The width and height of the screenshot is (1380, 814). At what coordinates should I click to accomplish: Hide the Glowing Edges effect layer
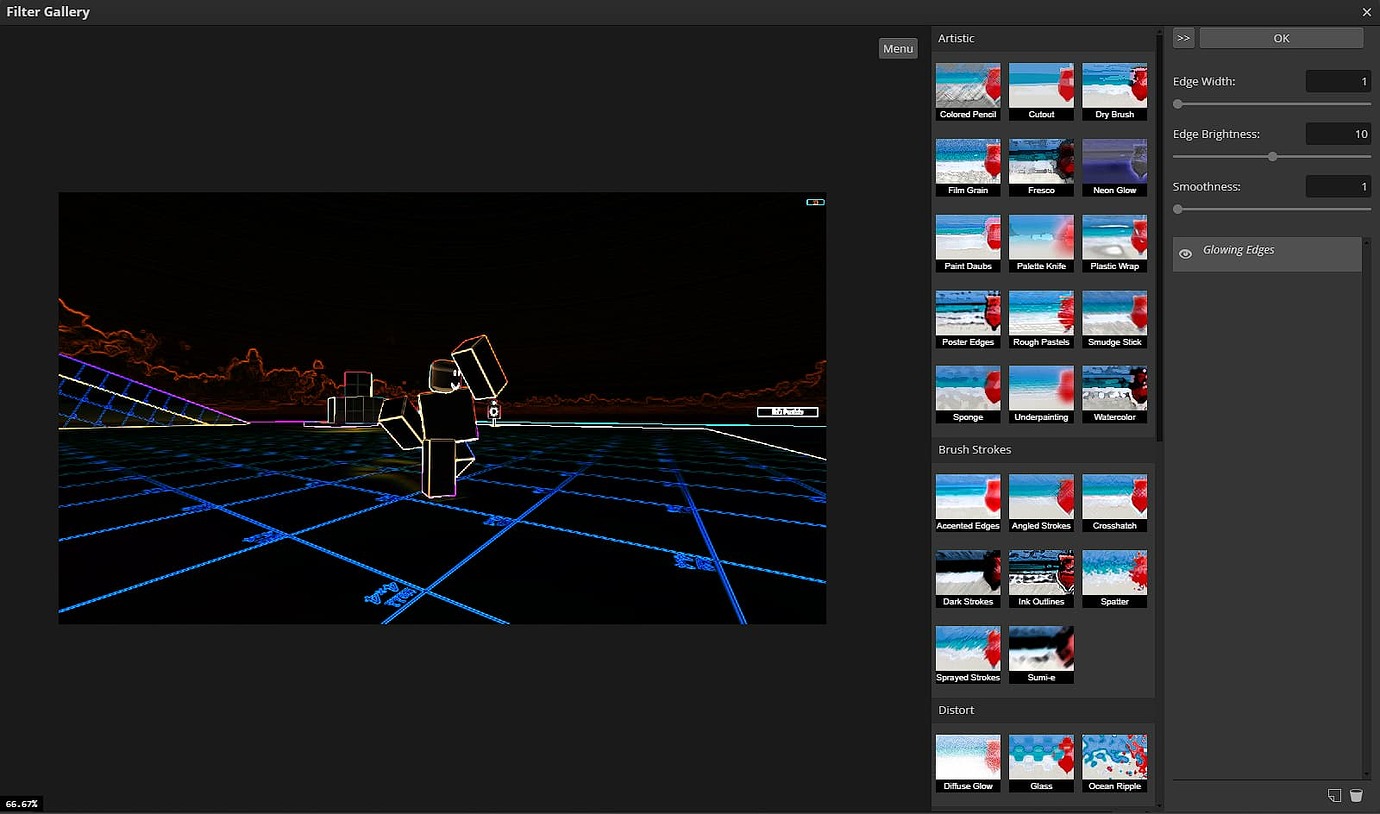(x=1185, y=253)
